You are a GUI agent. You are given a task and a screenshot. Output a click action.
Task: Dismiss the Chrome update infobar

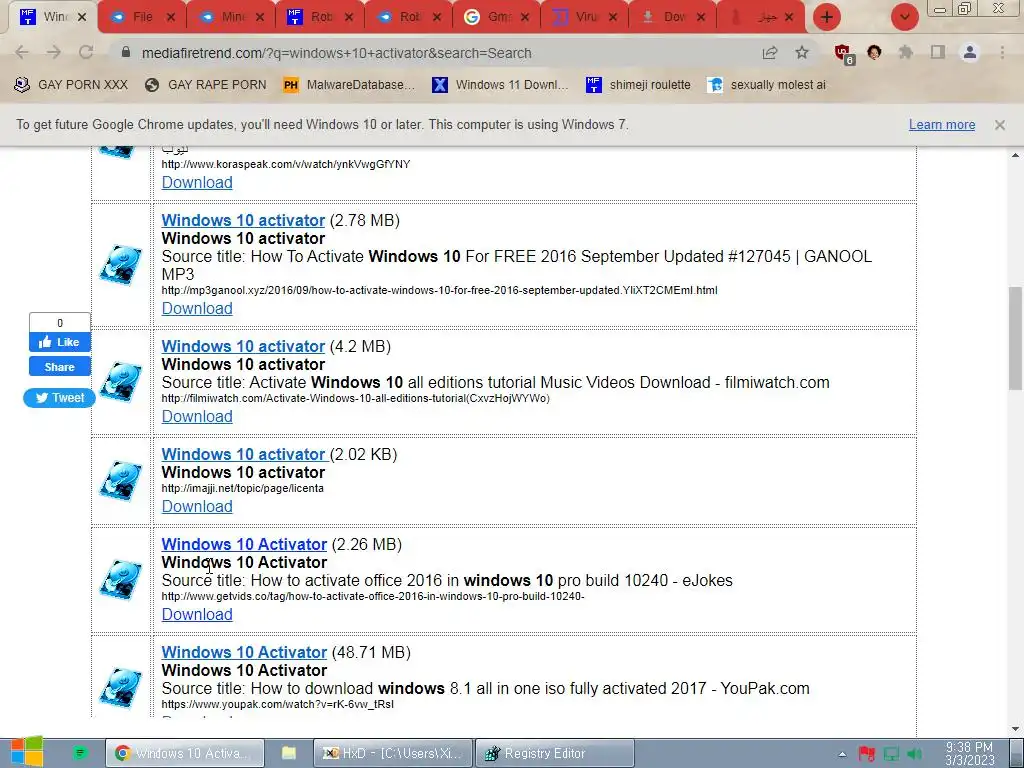click(x=1000, y=125)
